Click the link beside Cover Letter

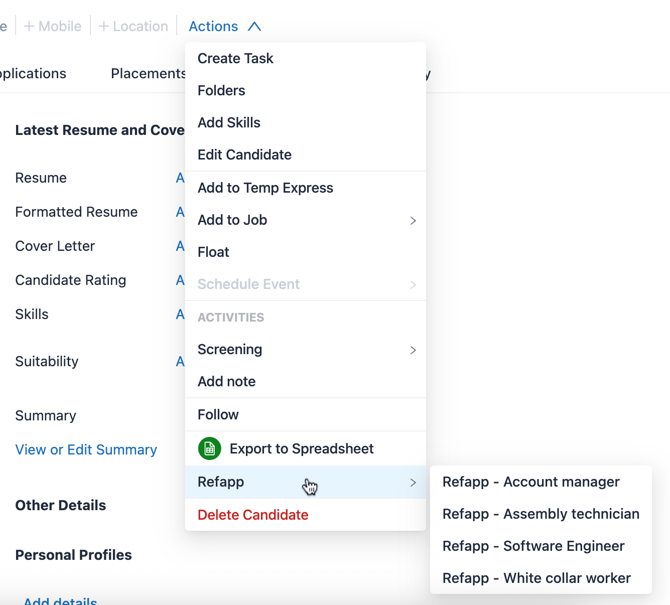180,246
